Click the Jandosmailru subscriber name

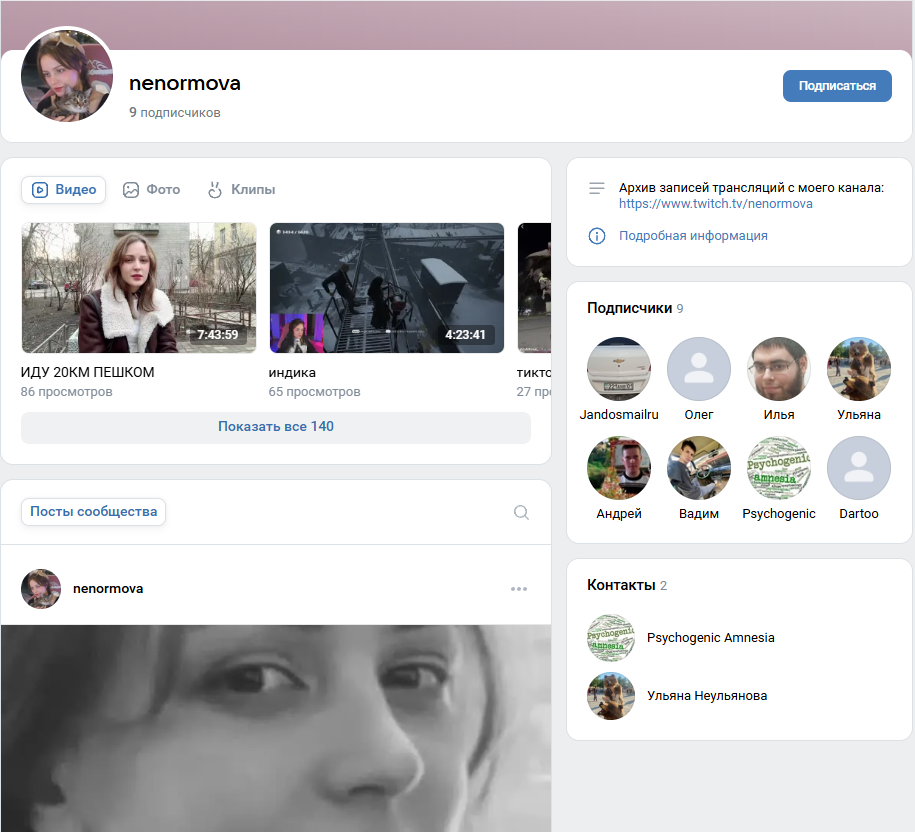(x=619, y=415)
